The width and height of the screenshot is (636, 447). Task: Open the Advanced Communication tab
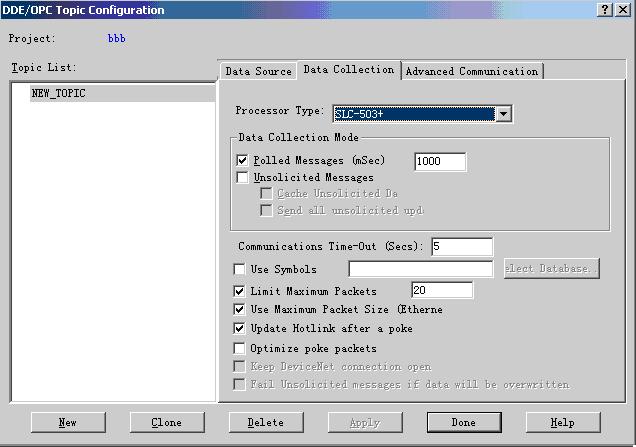471,71
